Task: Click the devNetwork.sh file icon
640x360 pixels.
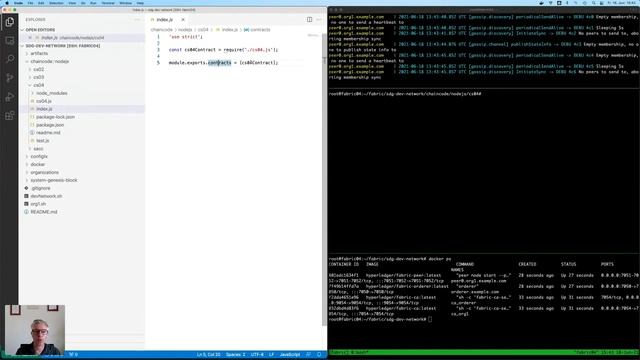Action: pyautogui.click(x=27, y=196)
